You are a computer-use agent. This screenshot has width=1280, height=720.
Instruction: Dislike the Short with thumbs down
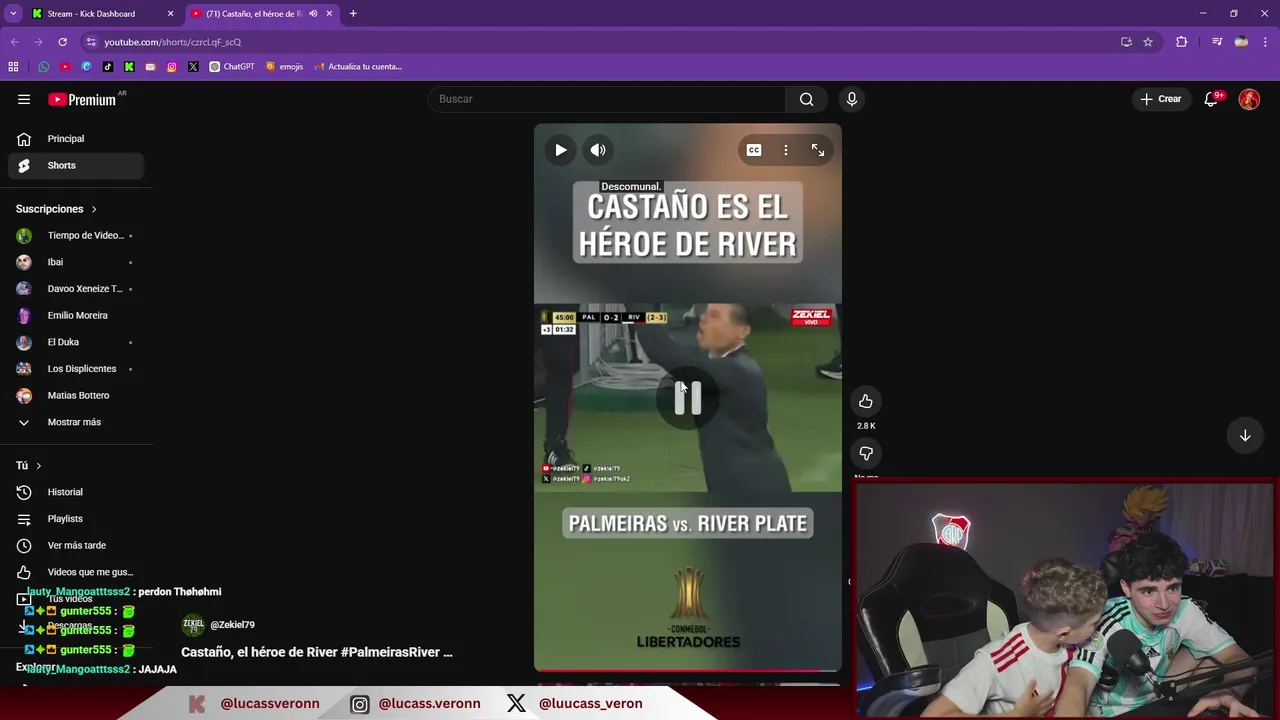(866, 453)
